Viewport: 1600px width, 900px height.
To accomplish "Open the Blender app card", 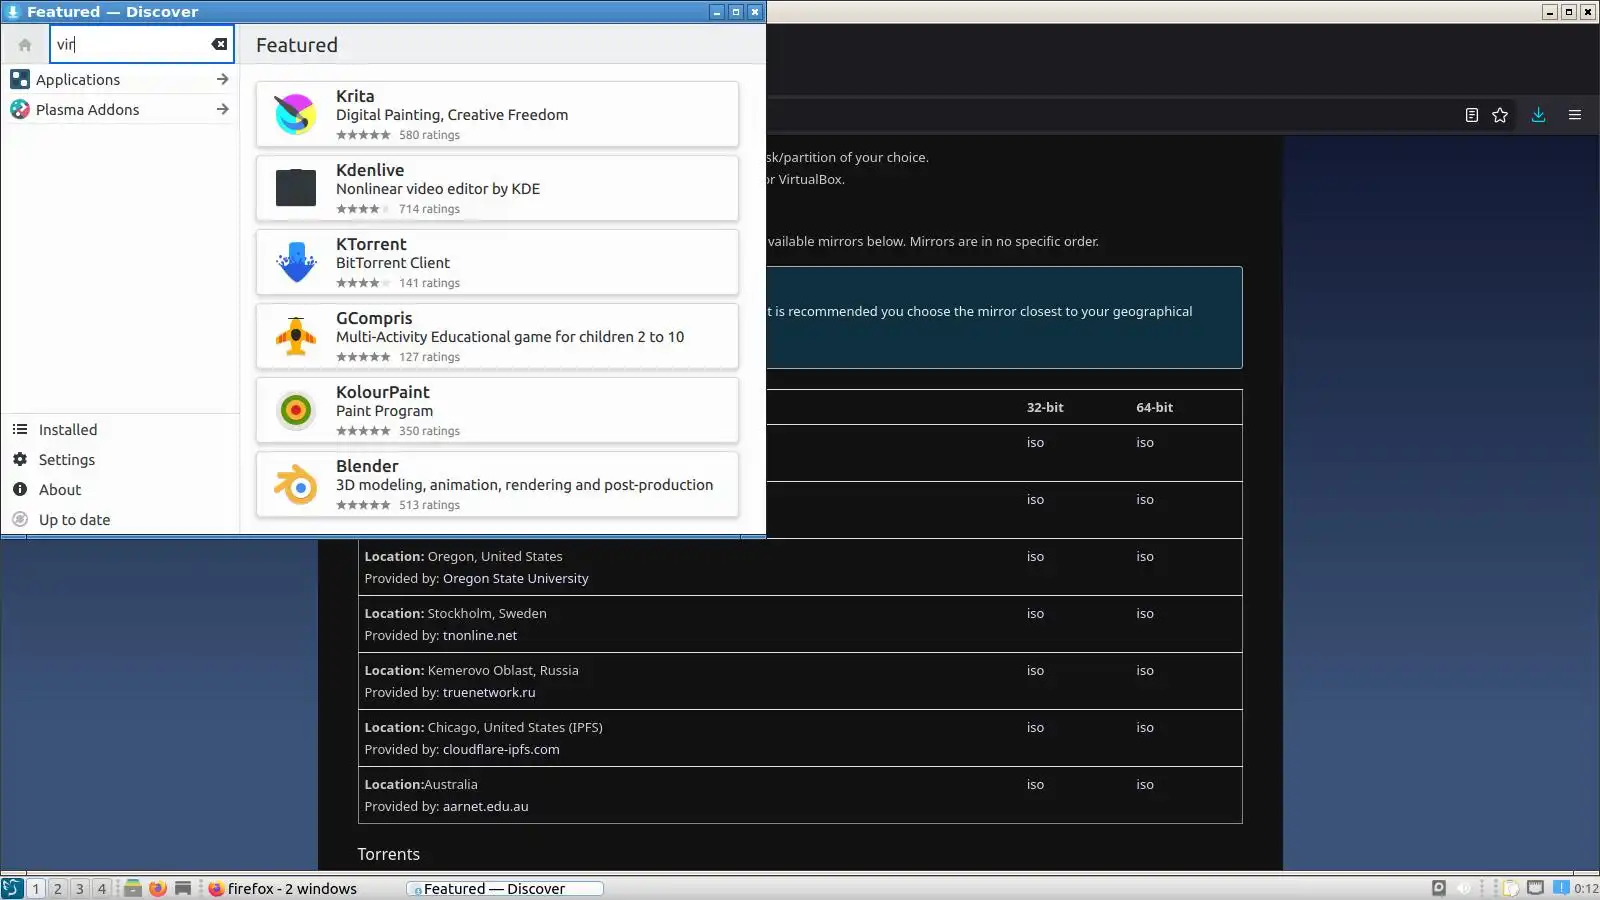I will [497, 484].
